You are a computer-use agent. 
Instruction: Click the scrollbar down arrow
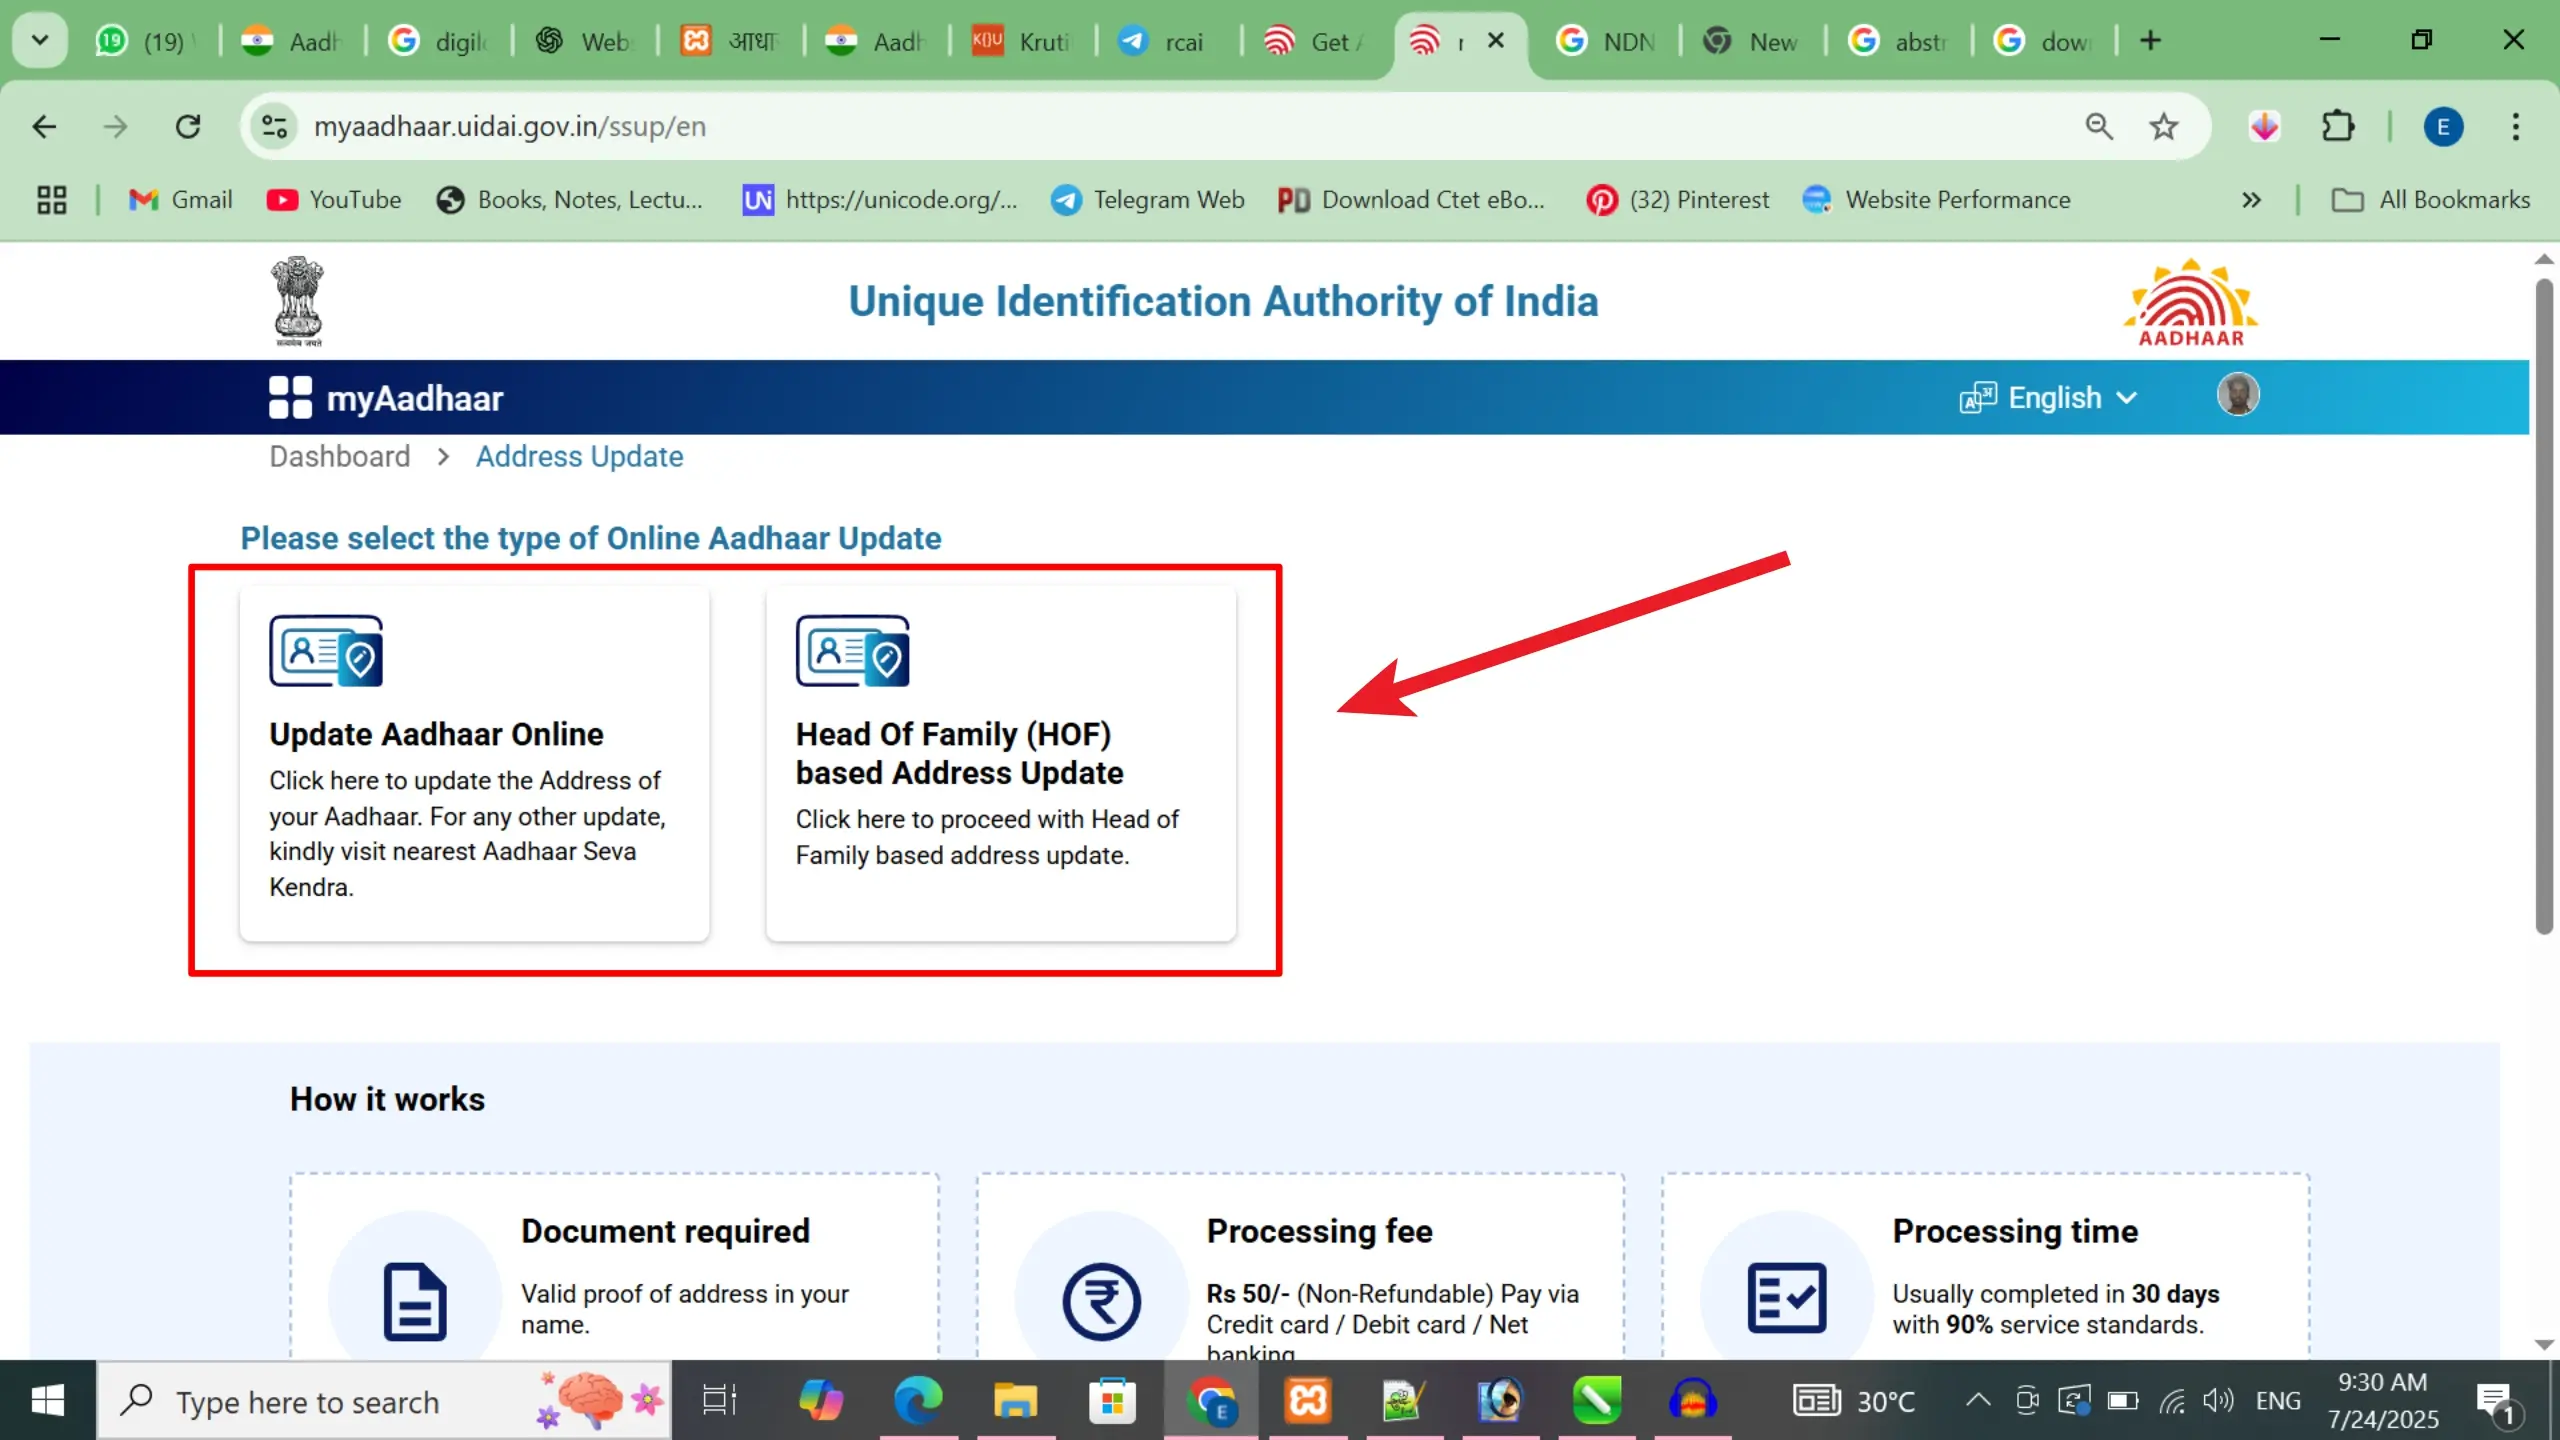click(x=2544, y=1345)
